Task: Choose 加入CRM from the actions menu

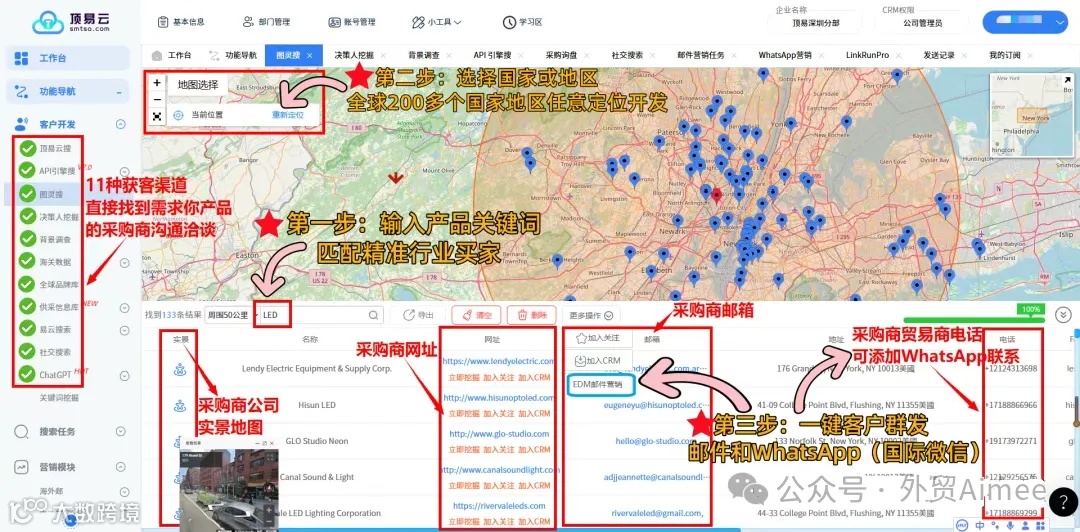Action: tap(598, 360)
